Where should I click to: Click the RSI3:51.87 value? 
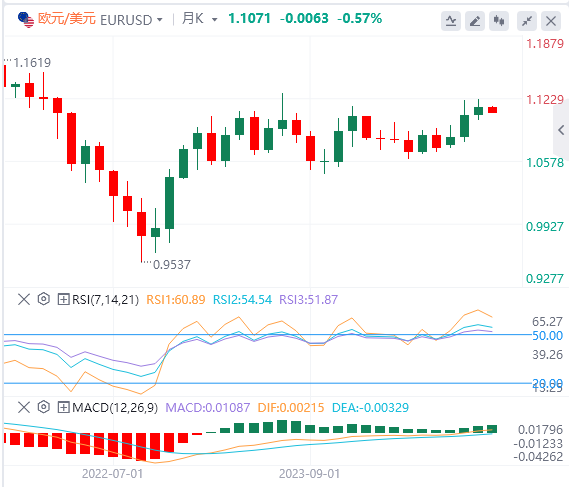click(x=308, y=300)
